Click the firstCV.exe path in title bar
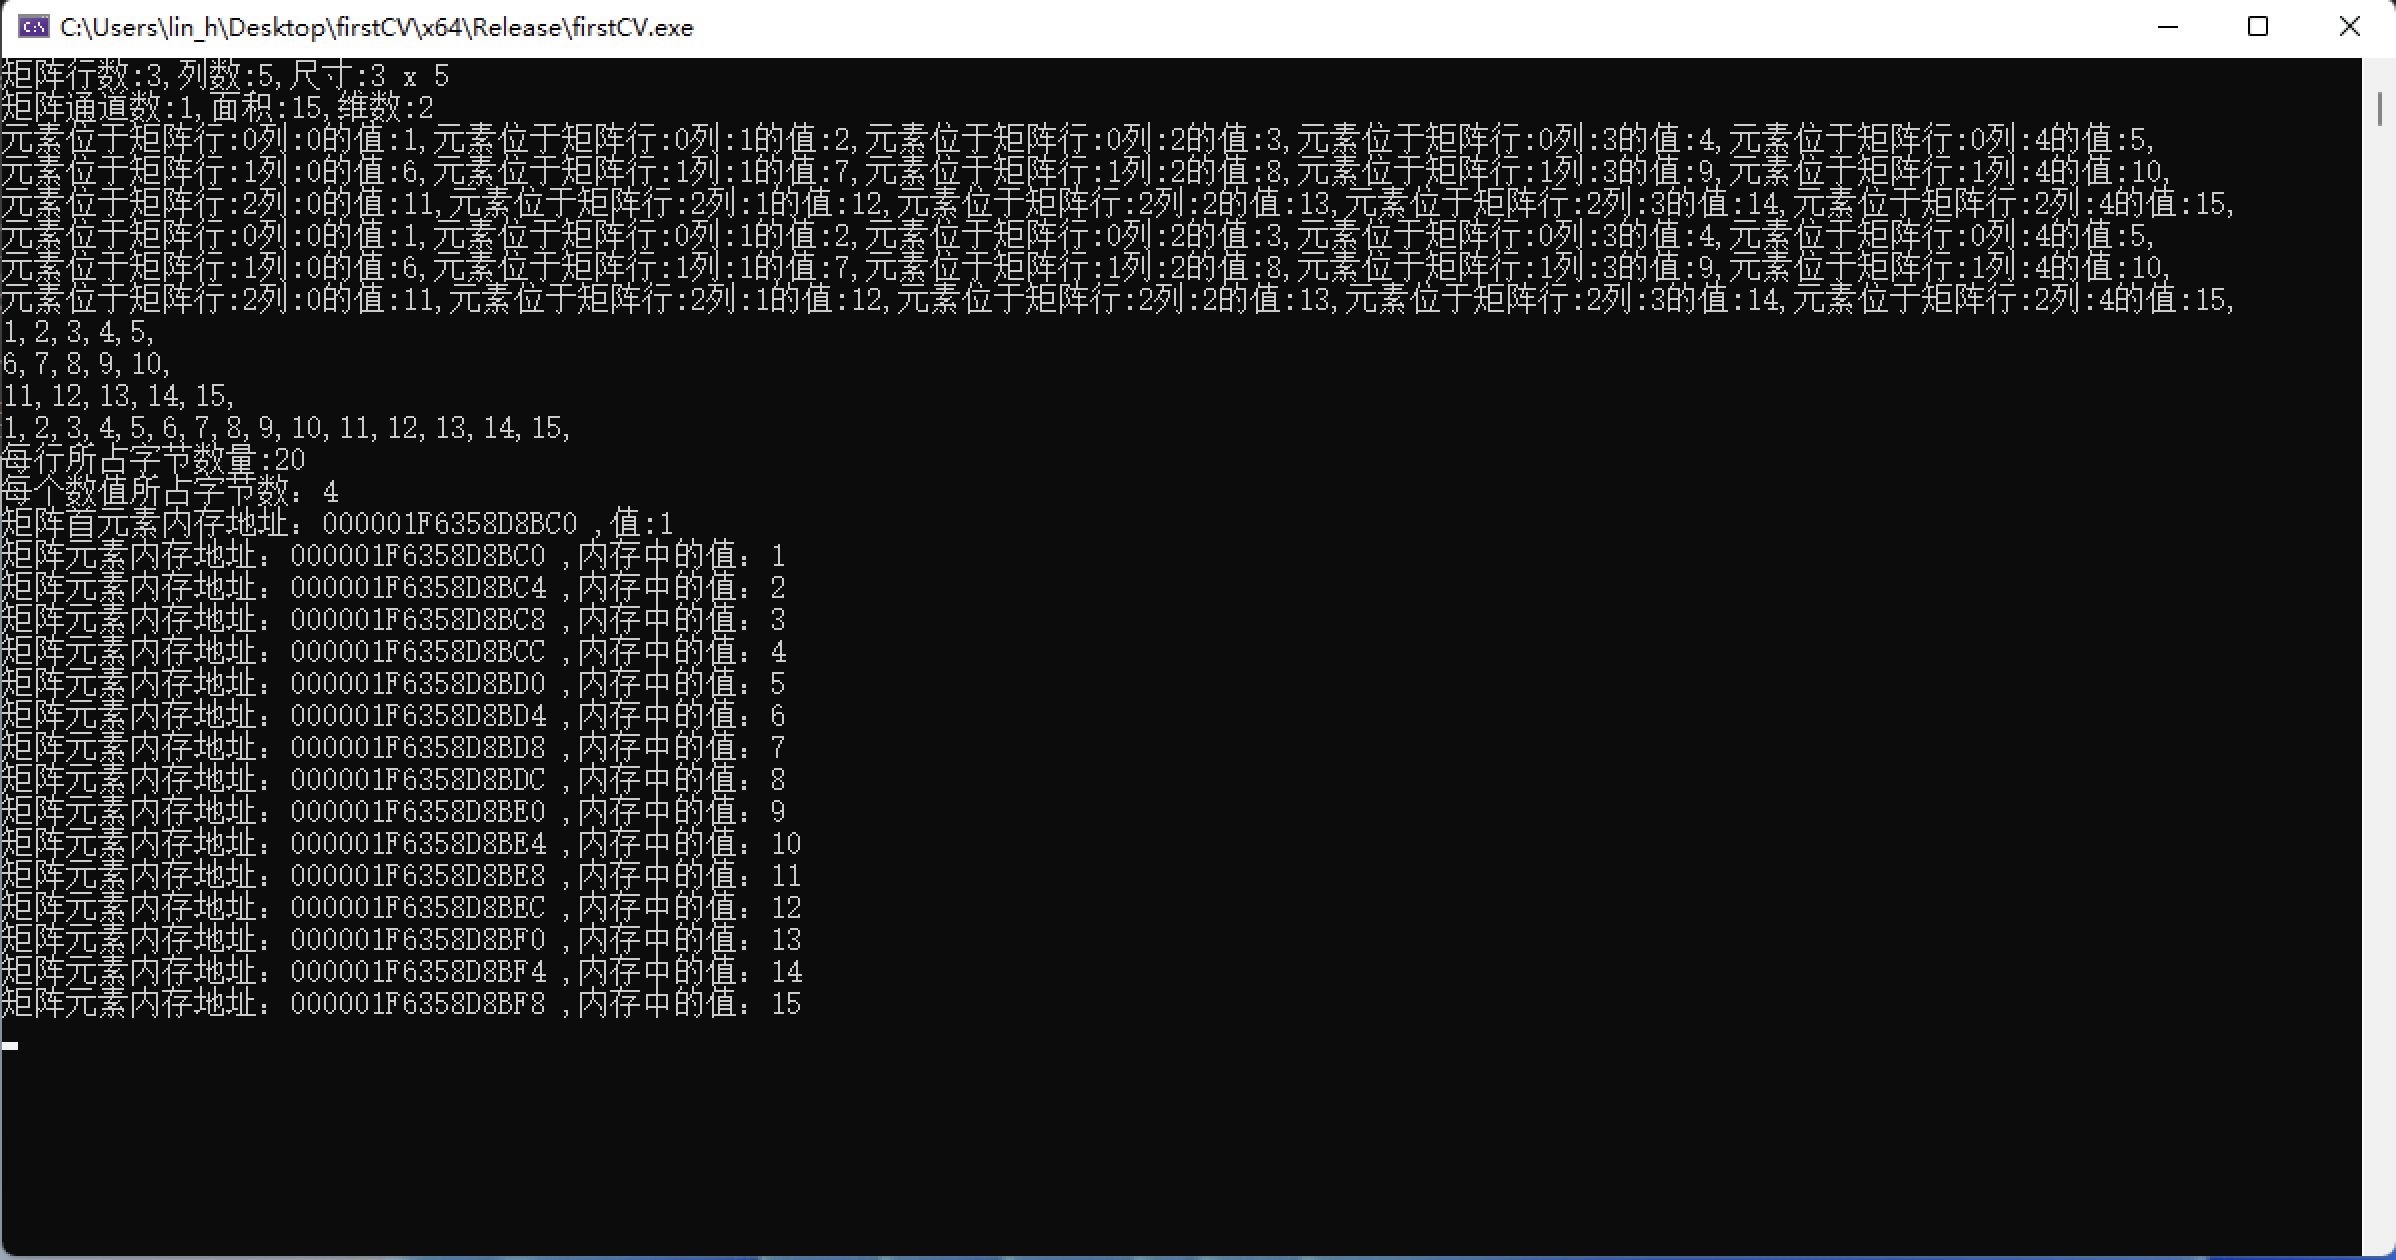This screenshot has width=2396, height=1260. tap(376, 27)
